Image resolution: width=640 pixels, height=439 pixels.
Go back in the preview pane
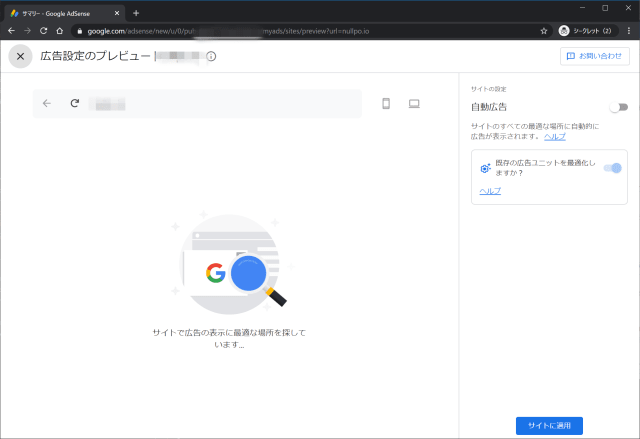47,103
